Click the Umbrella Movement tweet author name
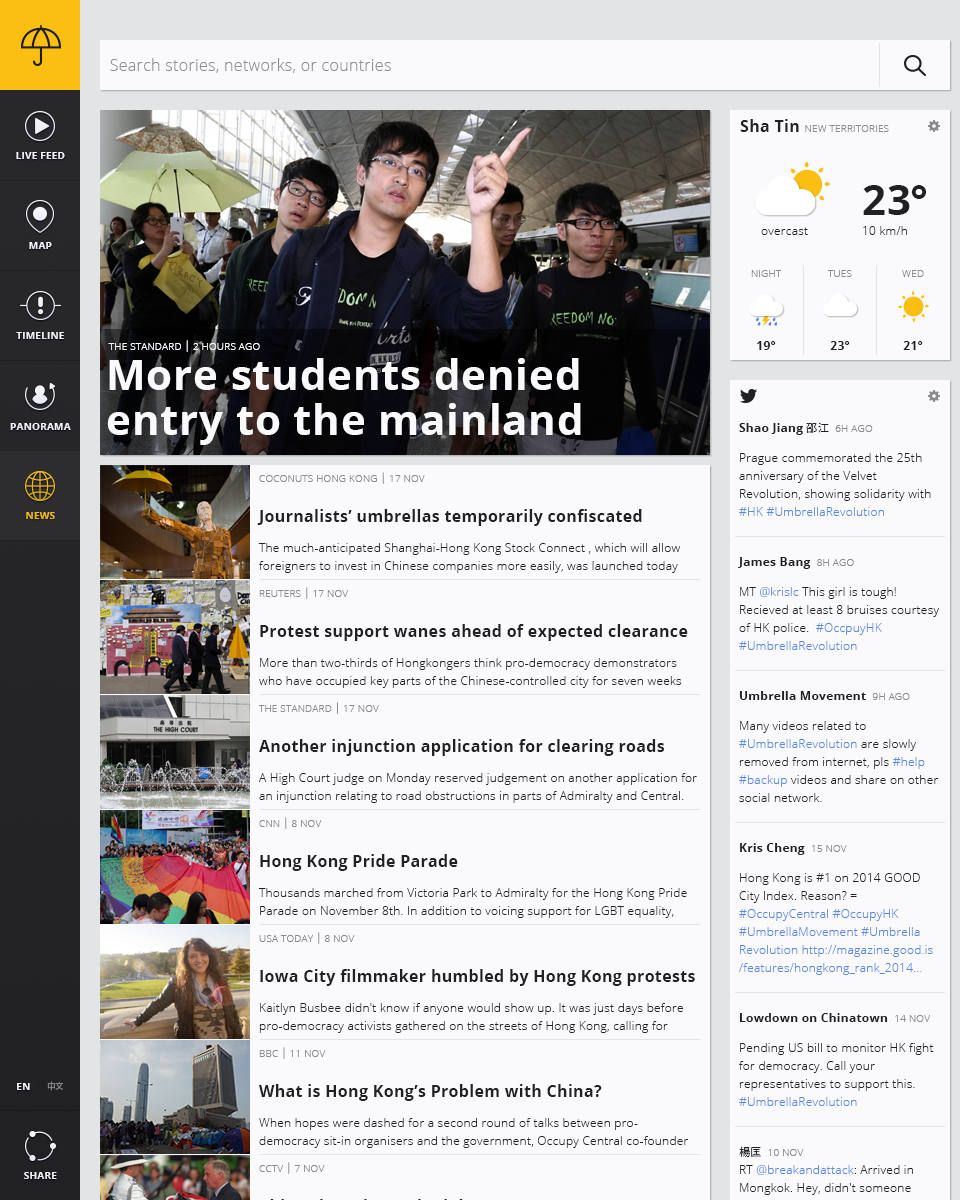The height and width of the screenshot is (1200, 960). pos(803,696)
